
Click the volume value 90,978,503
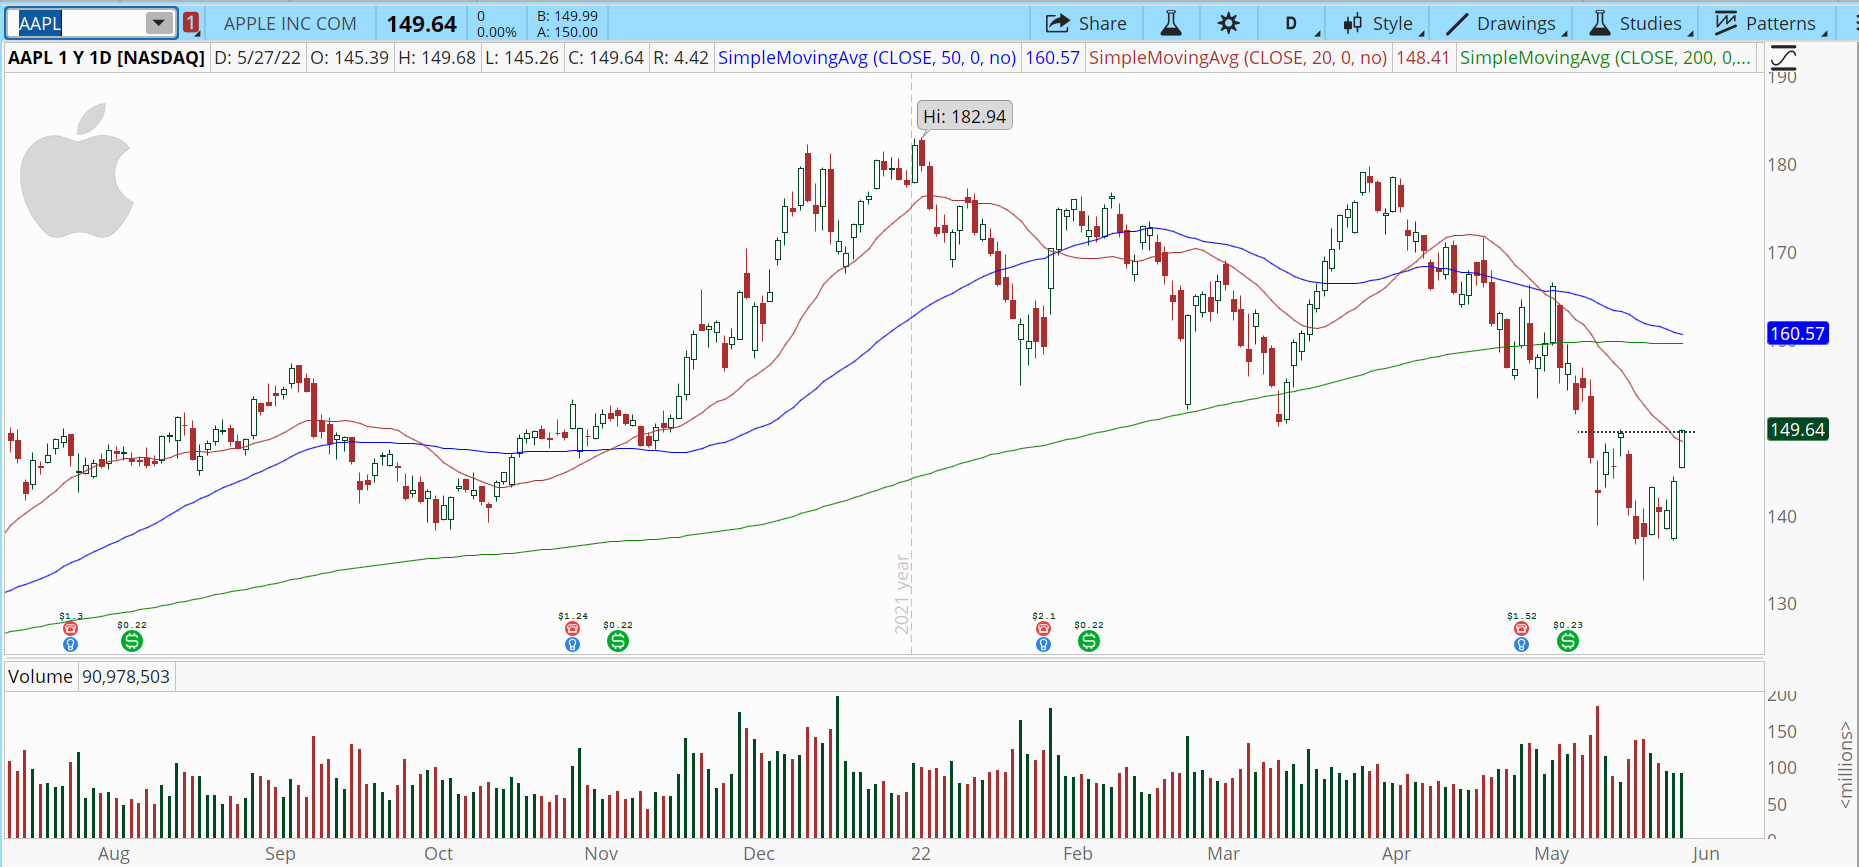click(x=126, y=677)
